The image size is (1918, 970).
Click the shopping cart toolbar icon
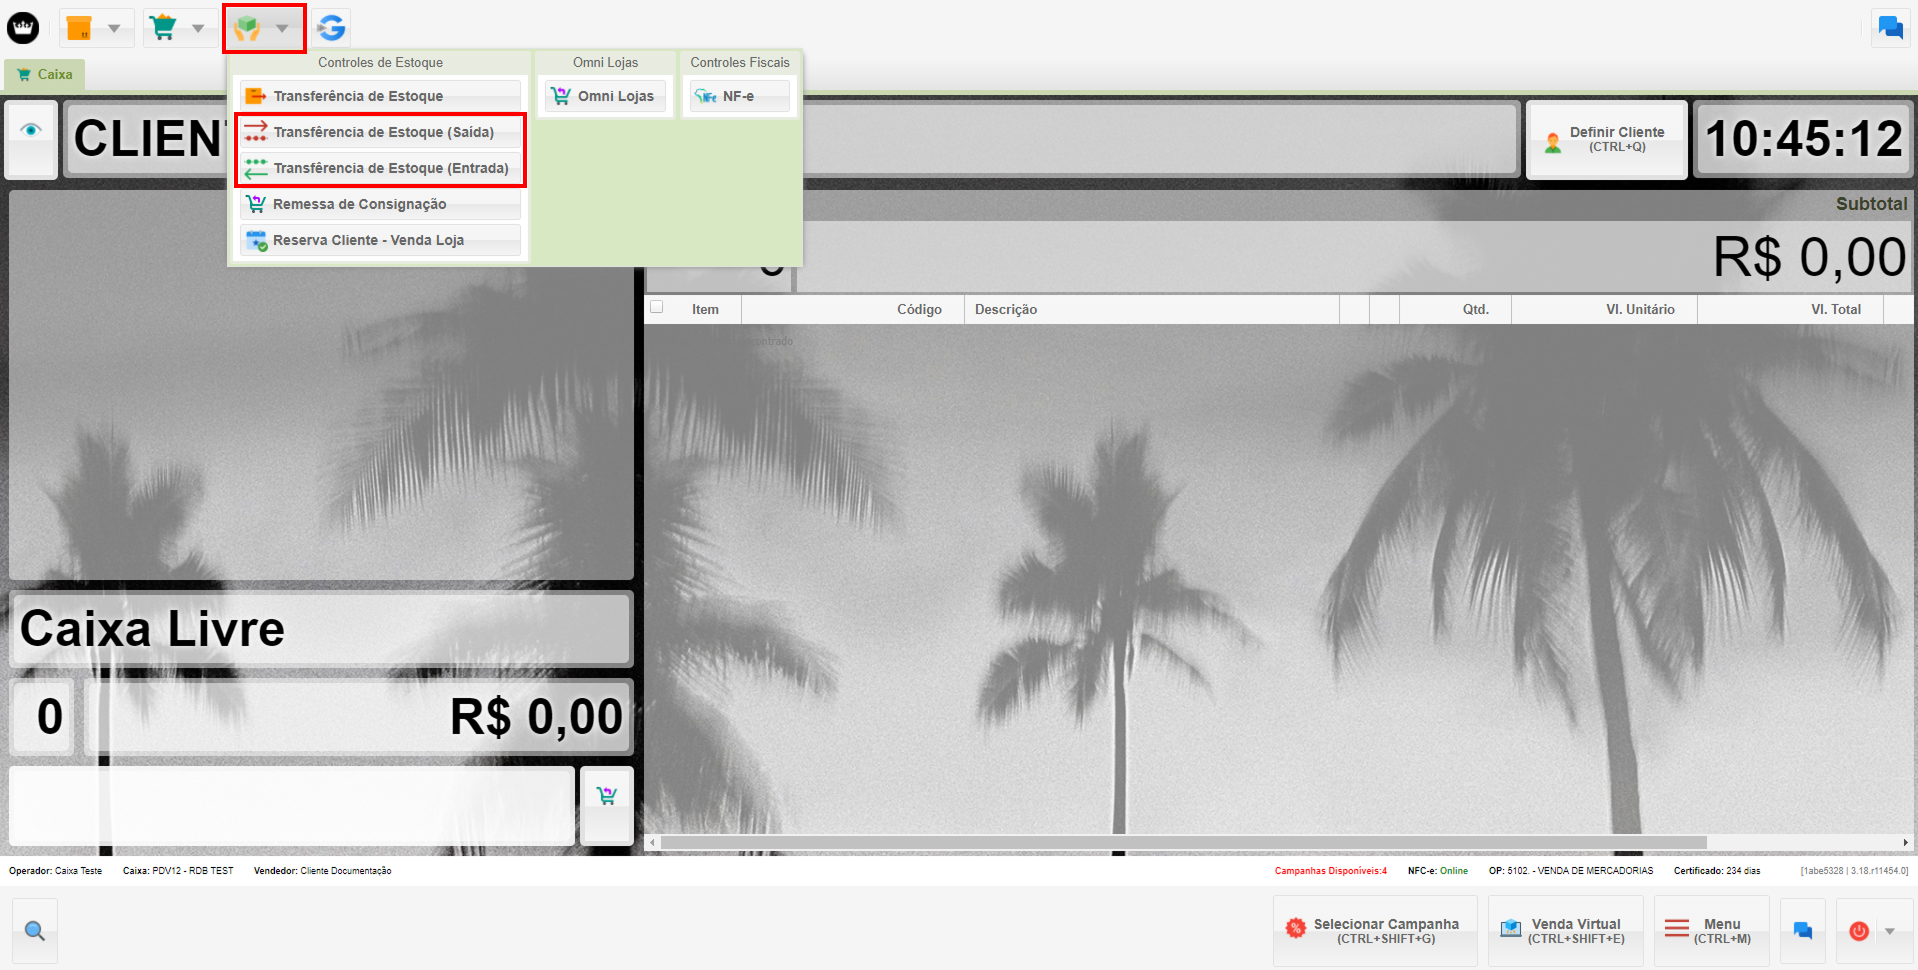[163, 28]
